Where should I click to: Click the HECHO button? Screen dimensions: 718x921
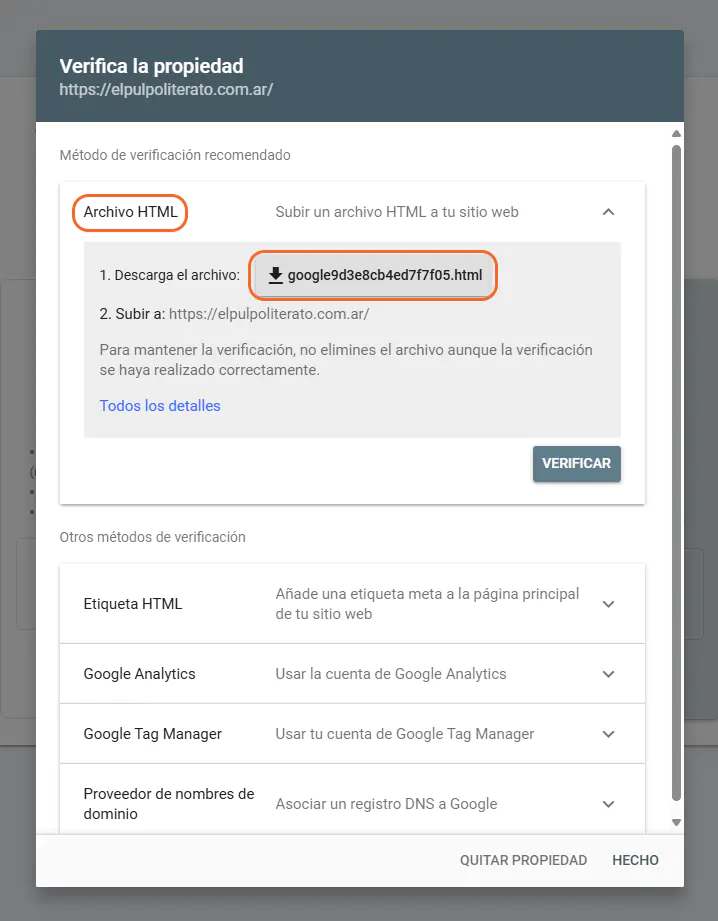[x=635, y=860]
